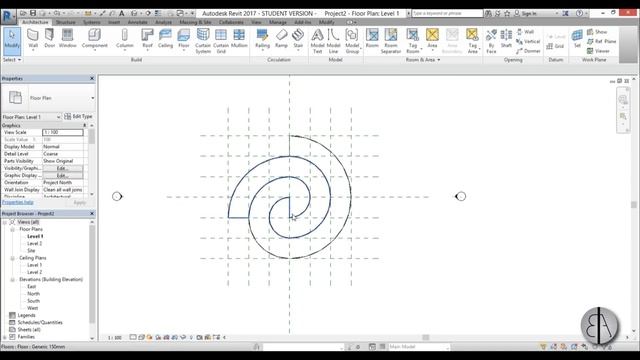This screenshot has height=360, width=640.
Task: Open the Model Group tool
Action: click(352, 41)
